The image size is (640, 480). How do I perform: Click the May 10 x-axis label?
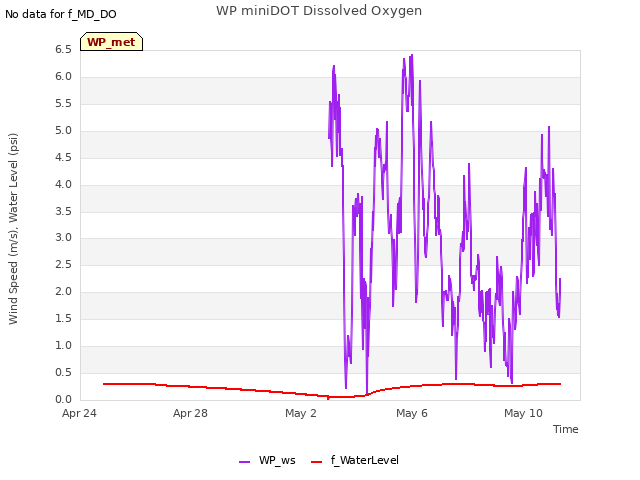click(523, 413)
